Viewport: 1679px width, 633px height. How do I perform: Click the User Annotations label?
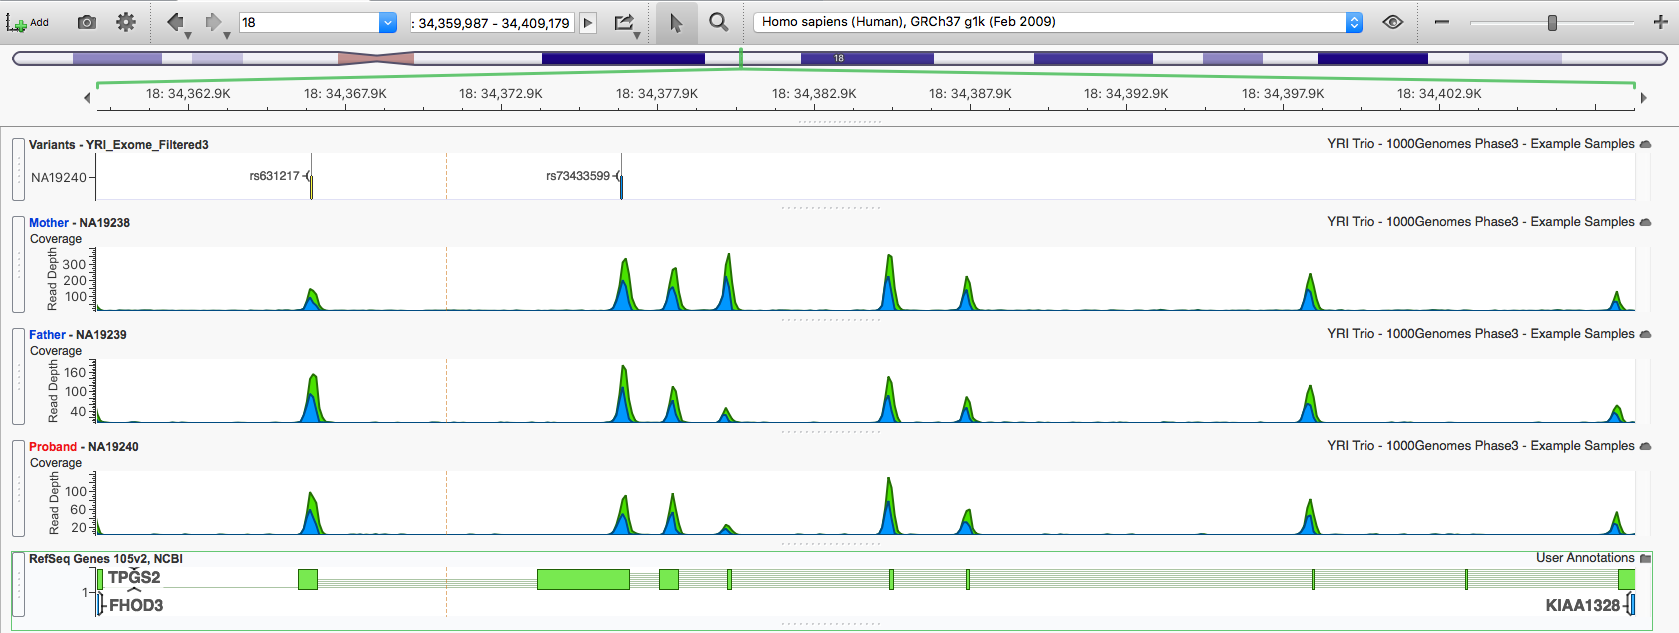click(1585, 558)
